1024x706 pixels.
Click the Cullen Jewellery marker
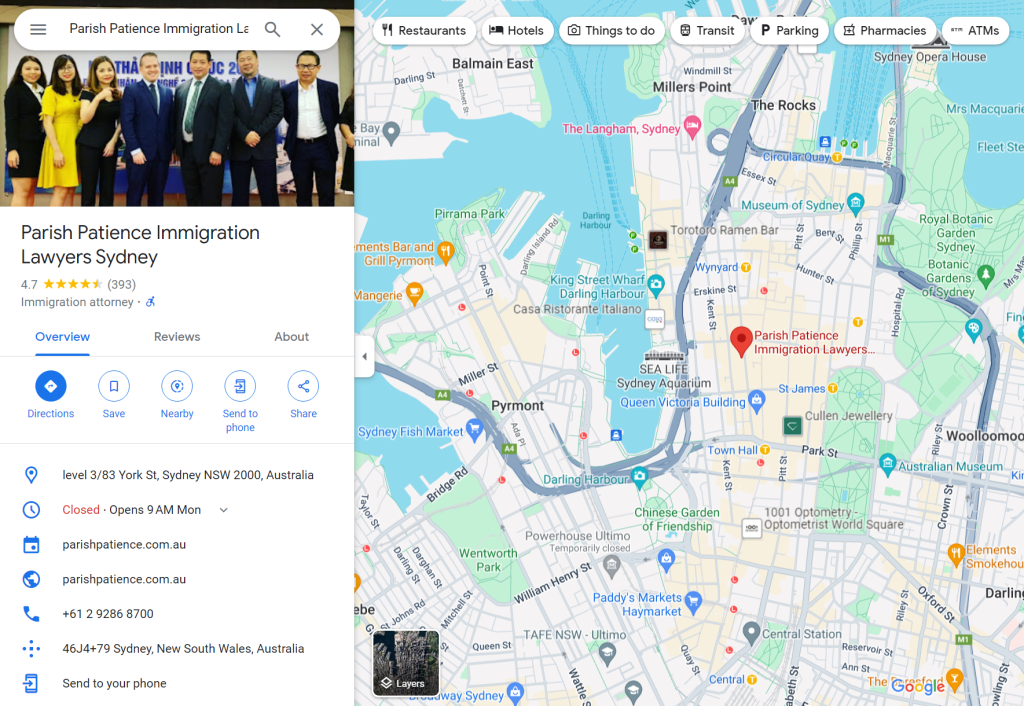[x=792, y=426]
